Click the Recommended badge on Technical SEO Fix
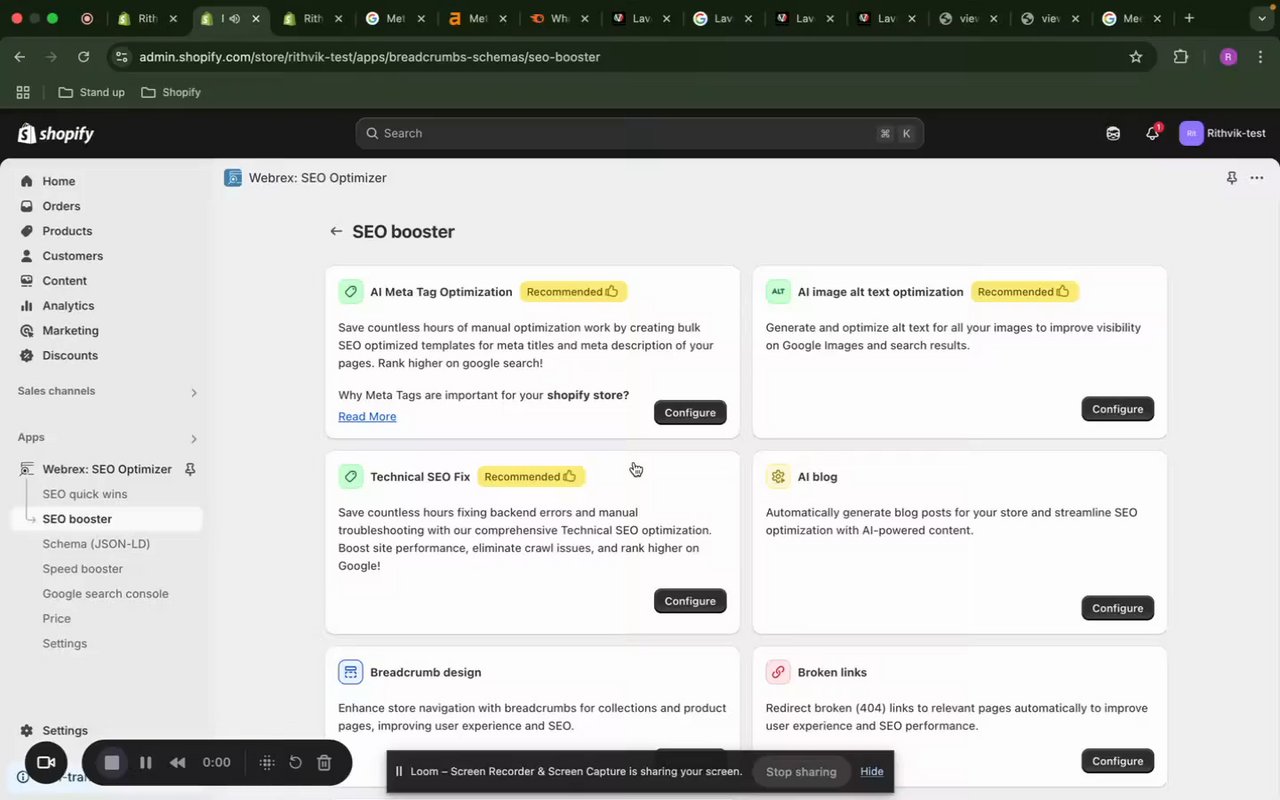 [531, 477]
